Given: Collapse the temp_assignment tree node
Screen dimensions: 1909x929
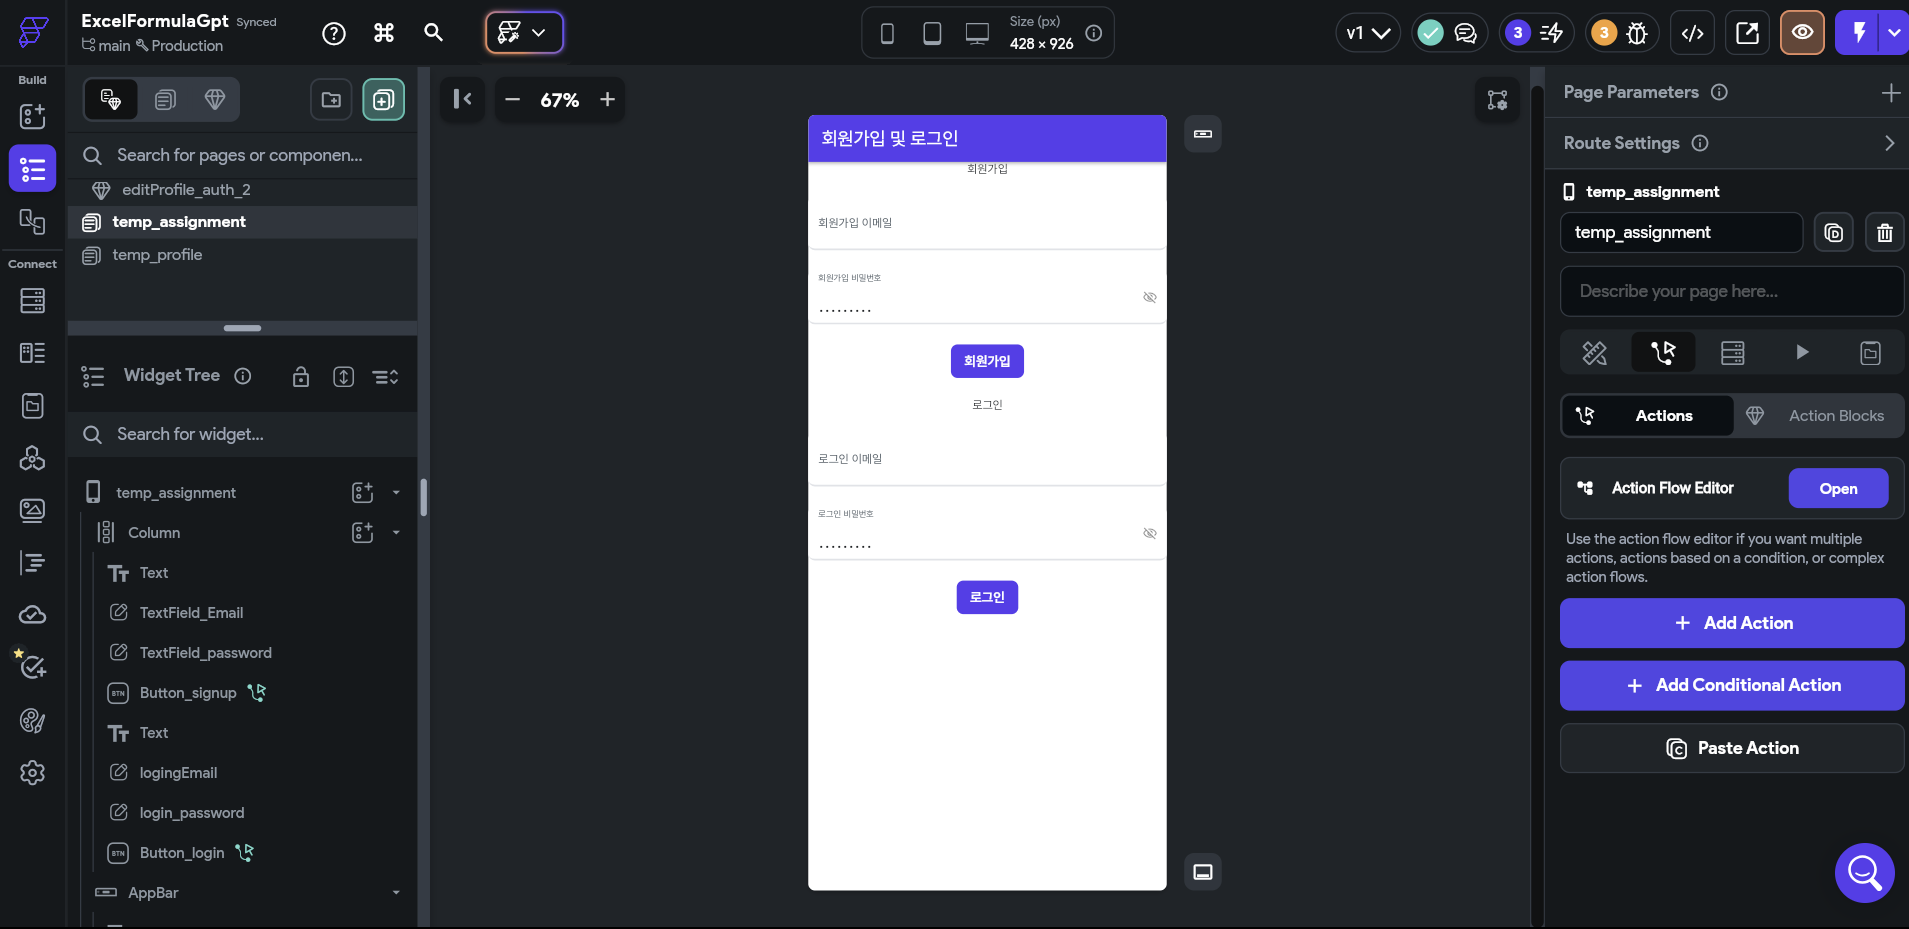Looking at the screenshot, I should 396,493.
